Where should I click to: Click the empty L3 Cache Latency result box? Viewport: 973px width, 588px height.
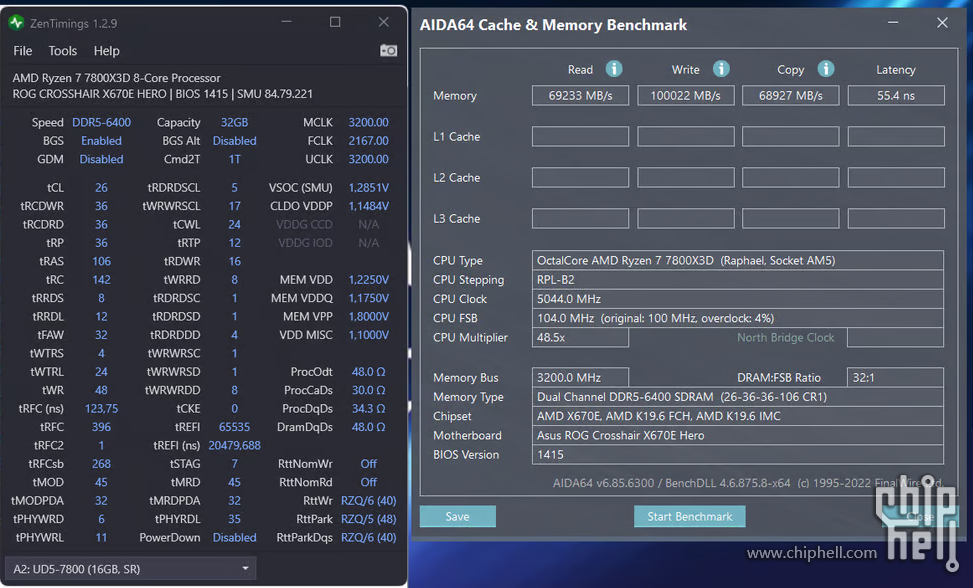(x=896, y=218)
